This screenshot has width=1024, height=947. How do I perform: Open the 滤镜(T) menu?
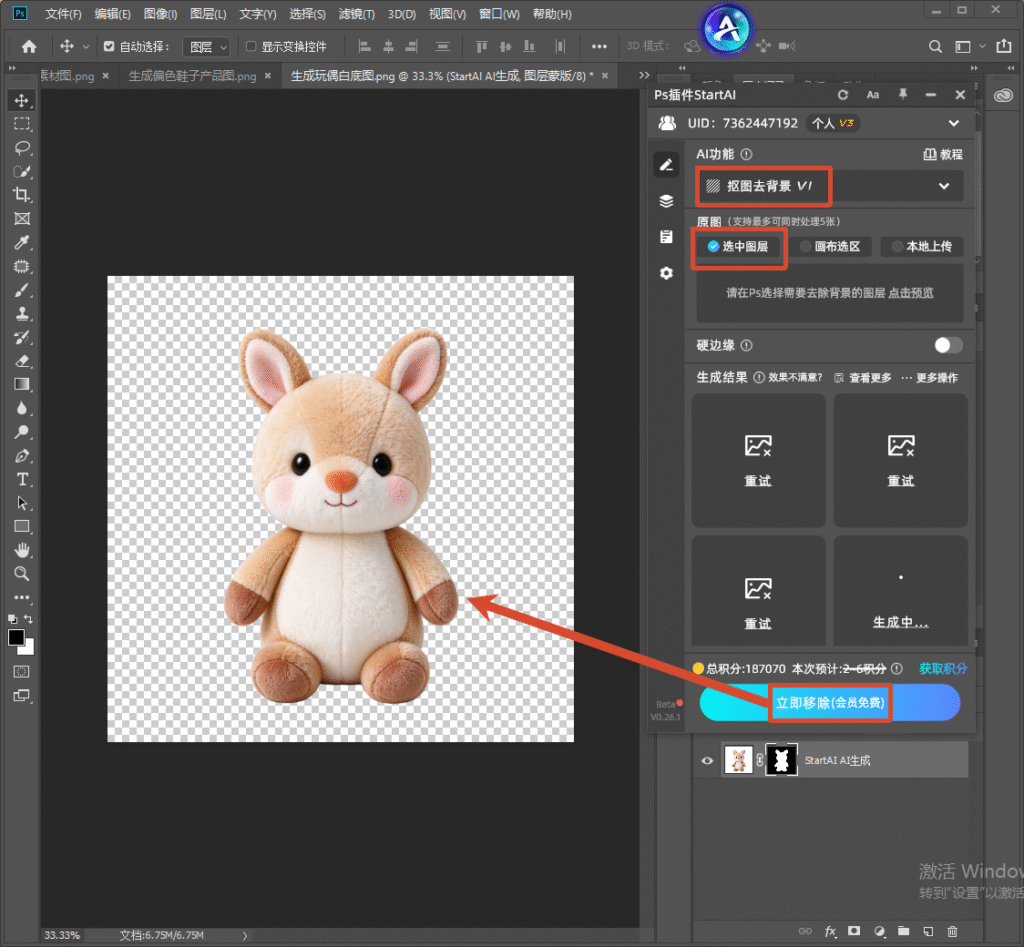click(x=357, y=14)
